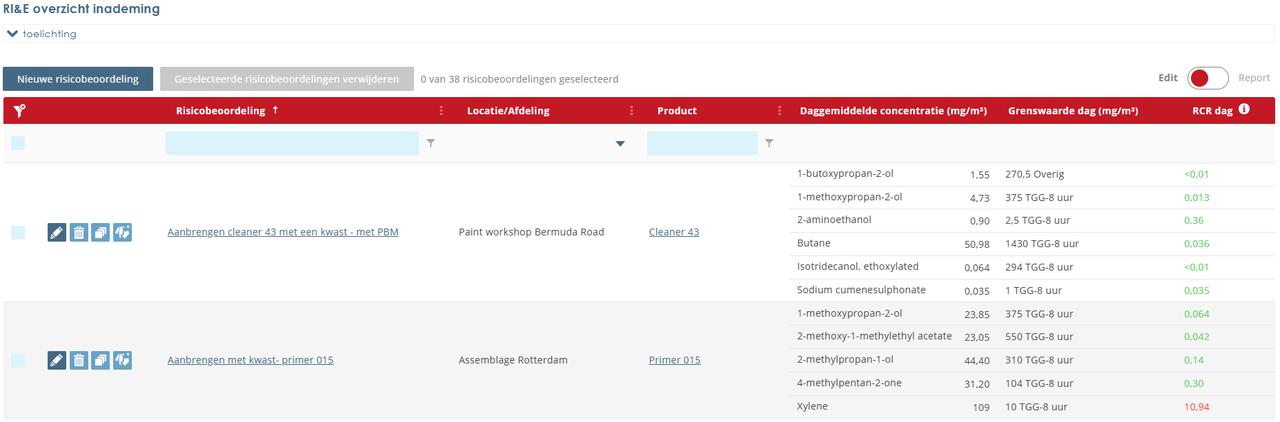Delete the primer 015 risk assessment via trash icon
Viewport: 1280px width, 422px height.
79,360
